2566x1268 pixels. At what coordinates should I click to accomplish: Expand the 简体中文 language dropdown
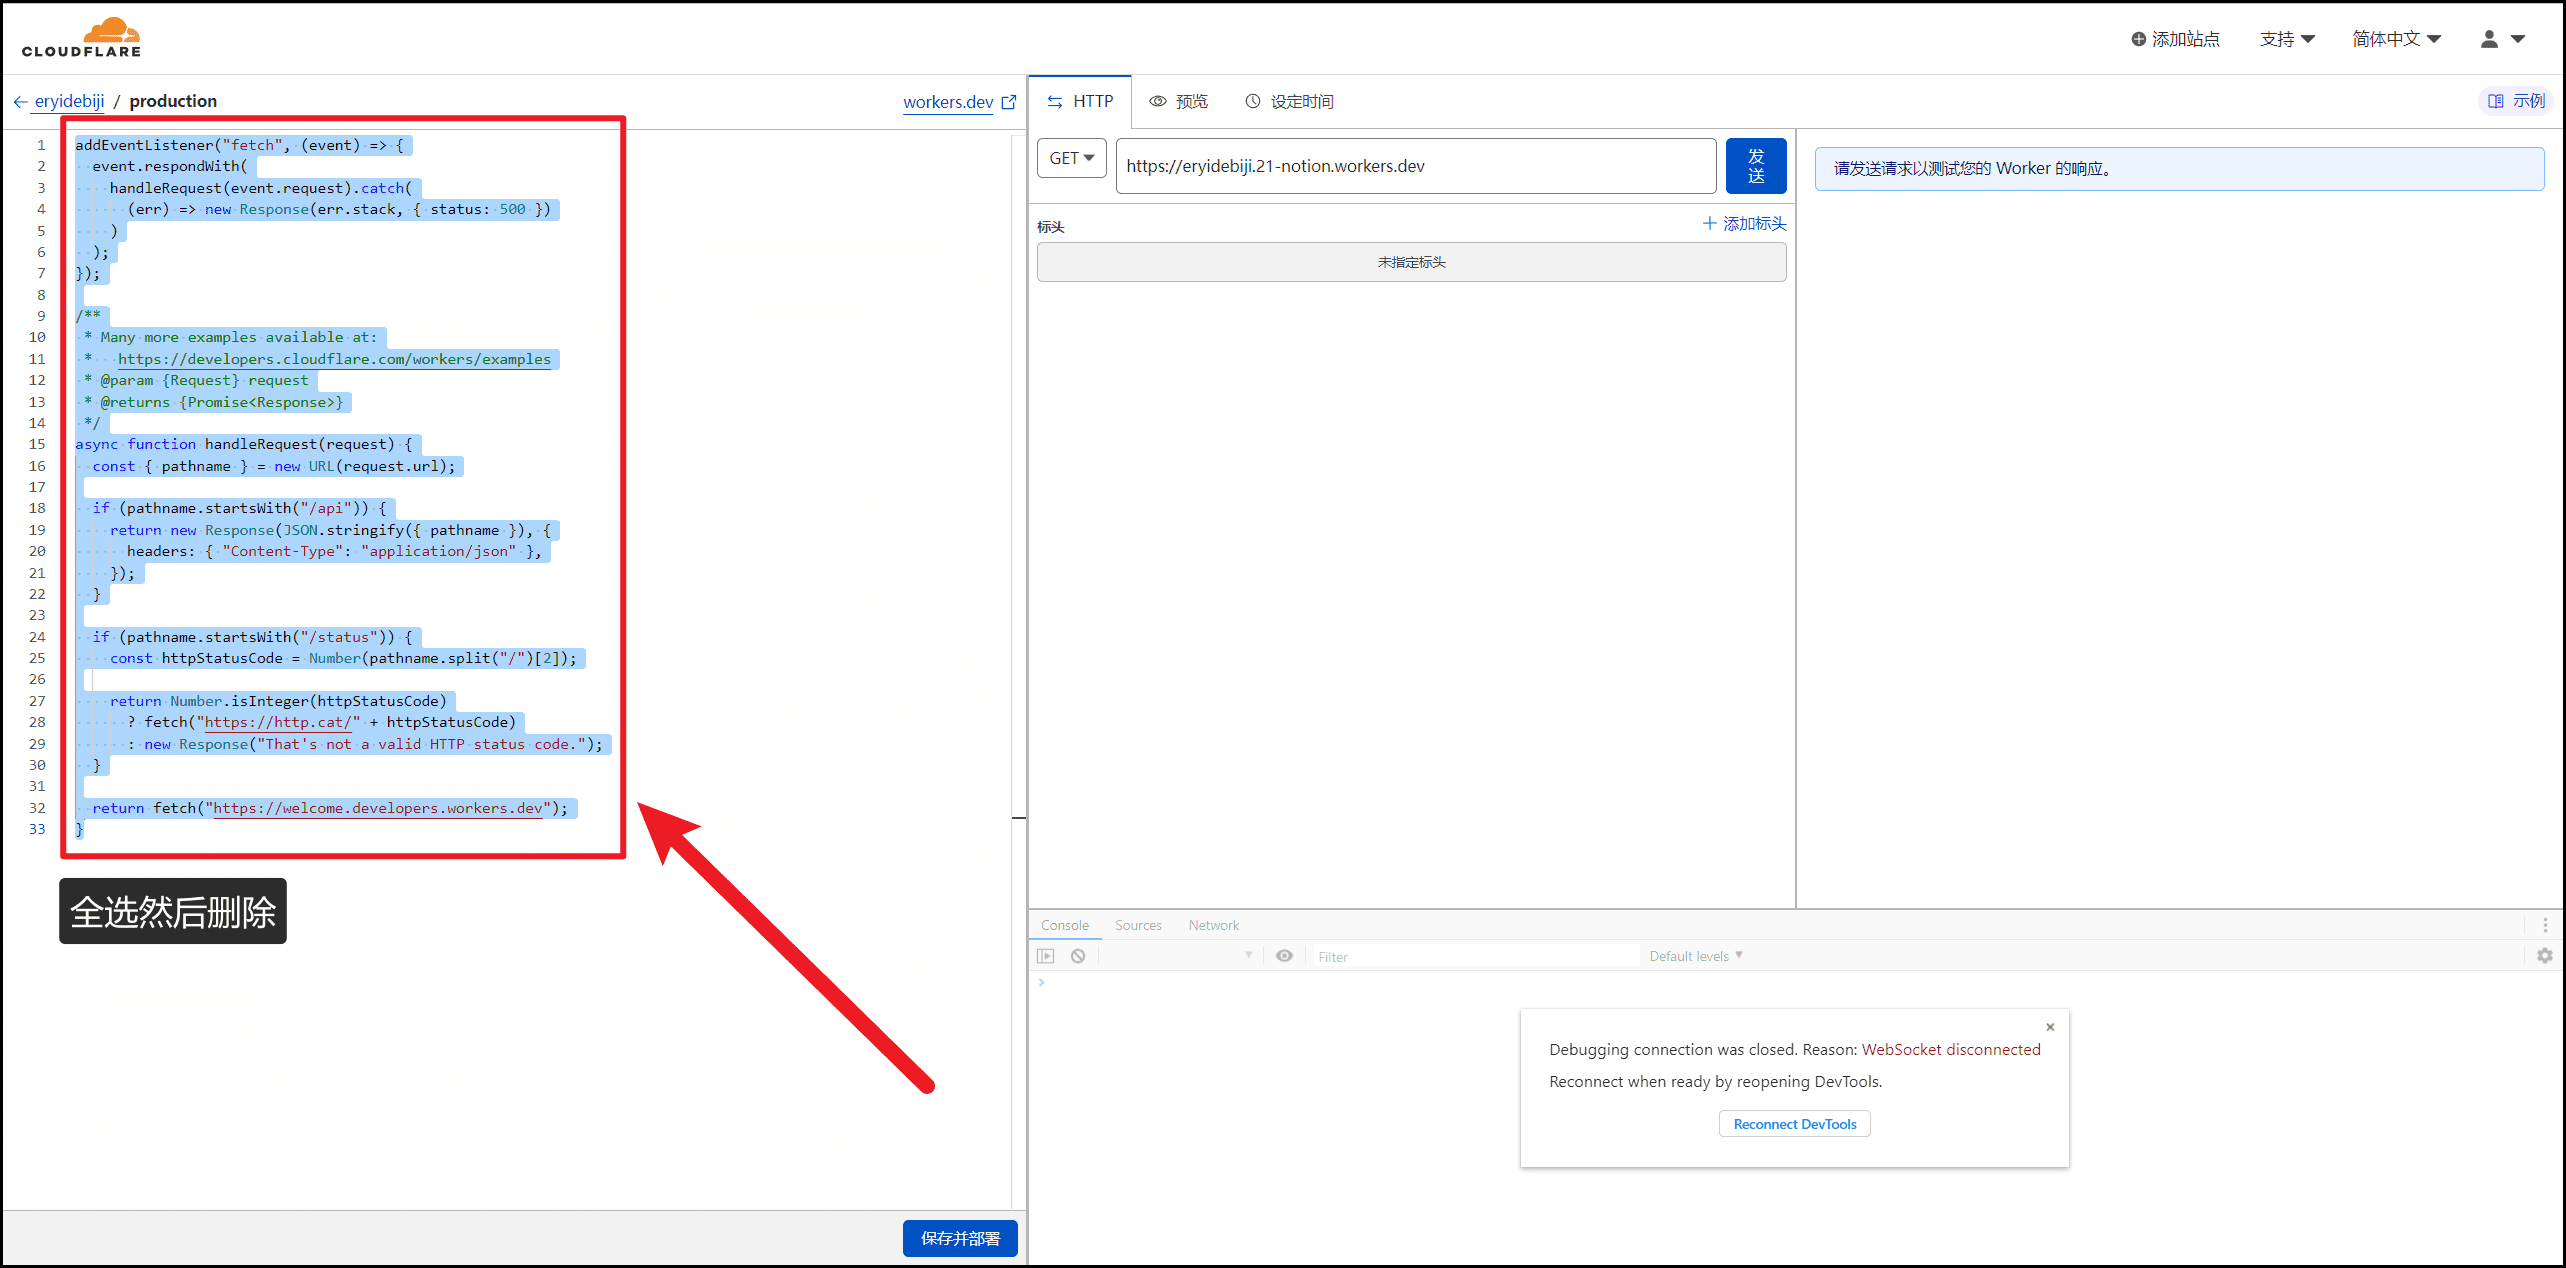[2396, 39]
